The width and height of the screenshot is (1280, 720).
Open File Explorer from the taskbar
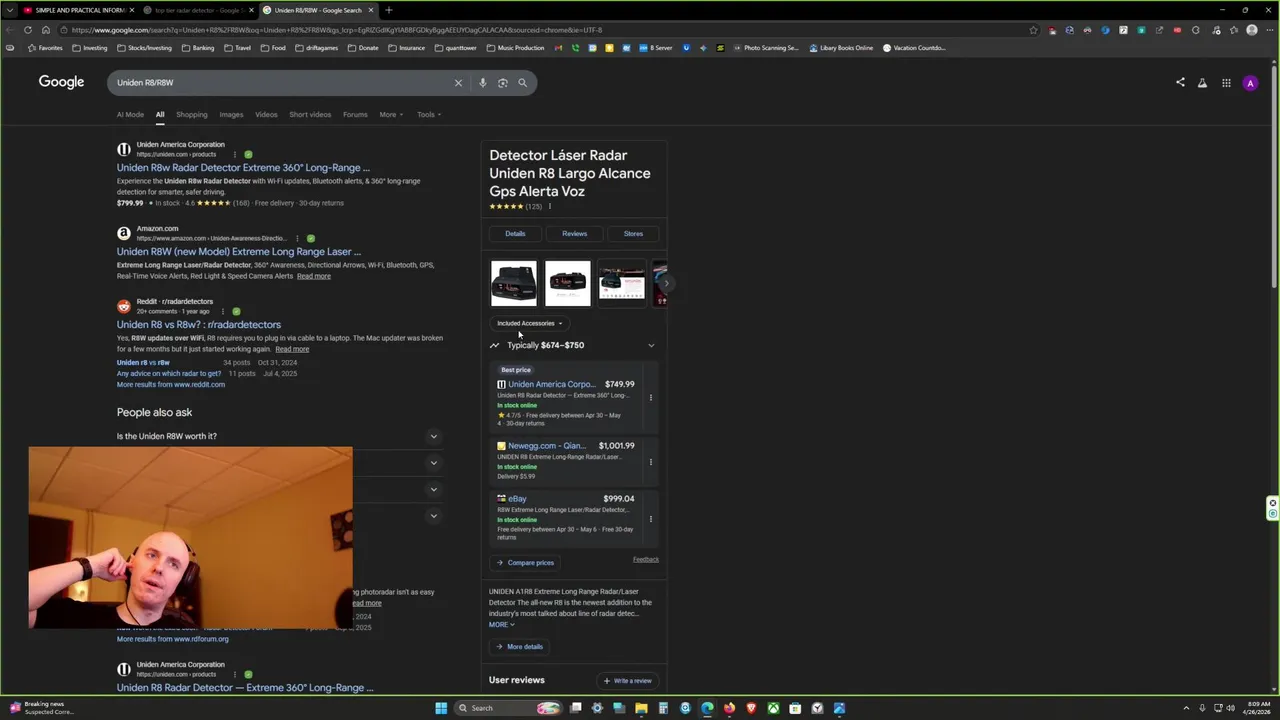pos(641,708)
